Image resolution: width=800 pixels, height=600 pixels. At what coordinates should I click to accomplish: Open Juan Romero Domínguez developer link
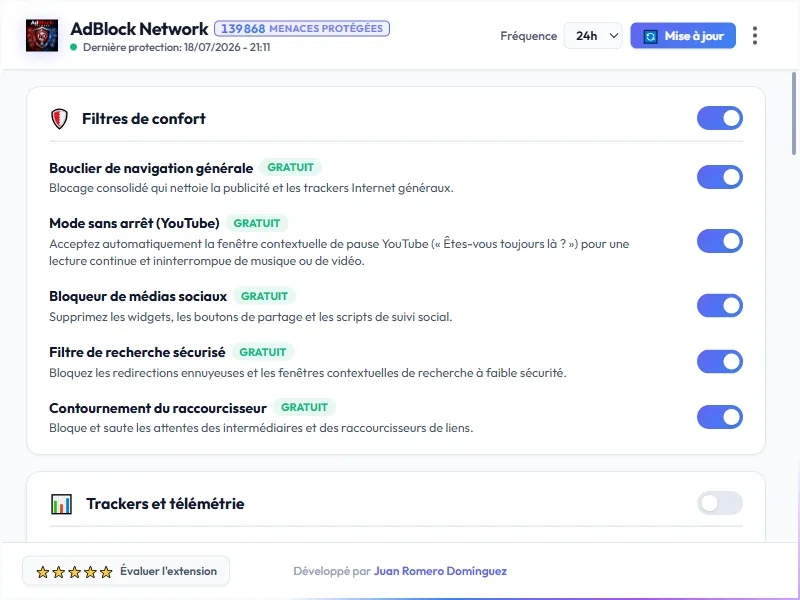click(440, 571)
